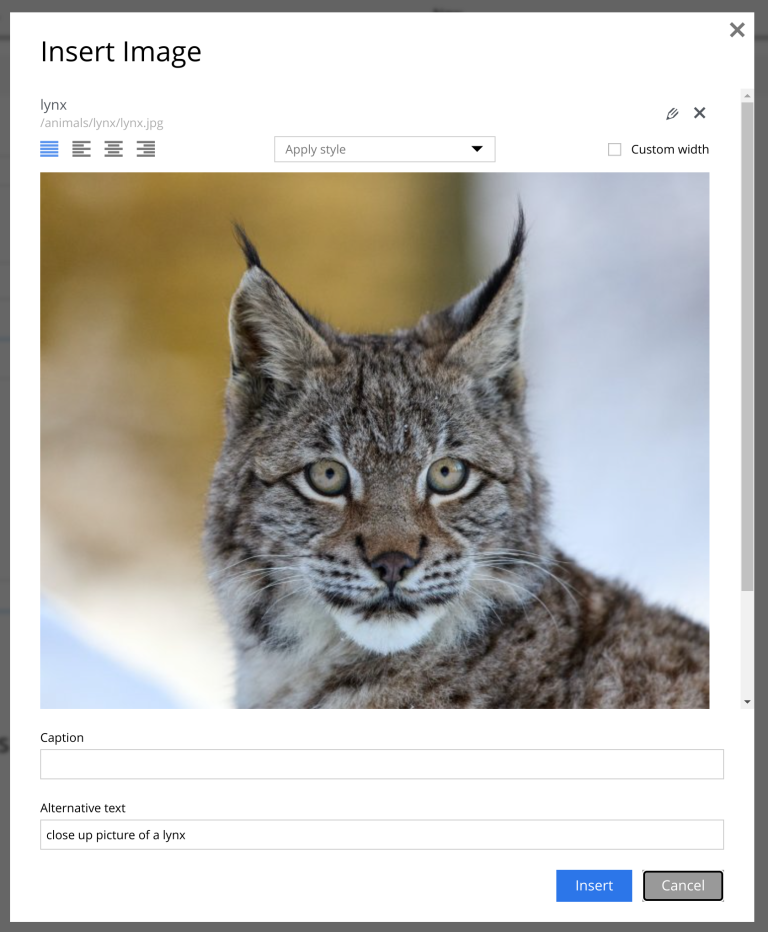Image resolution: width=768 pixels, height=932 pixels.
Task: Focus the Caption input field
Action: pyautogui.click(x=382, y=764)
